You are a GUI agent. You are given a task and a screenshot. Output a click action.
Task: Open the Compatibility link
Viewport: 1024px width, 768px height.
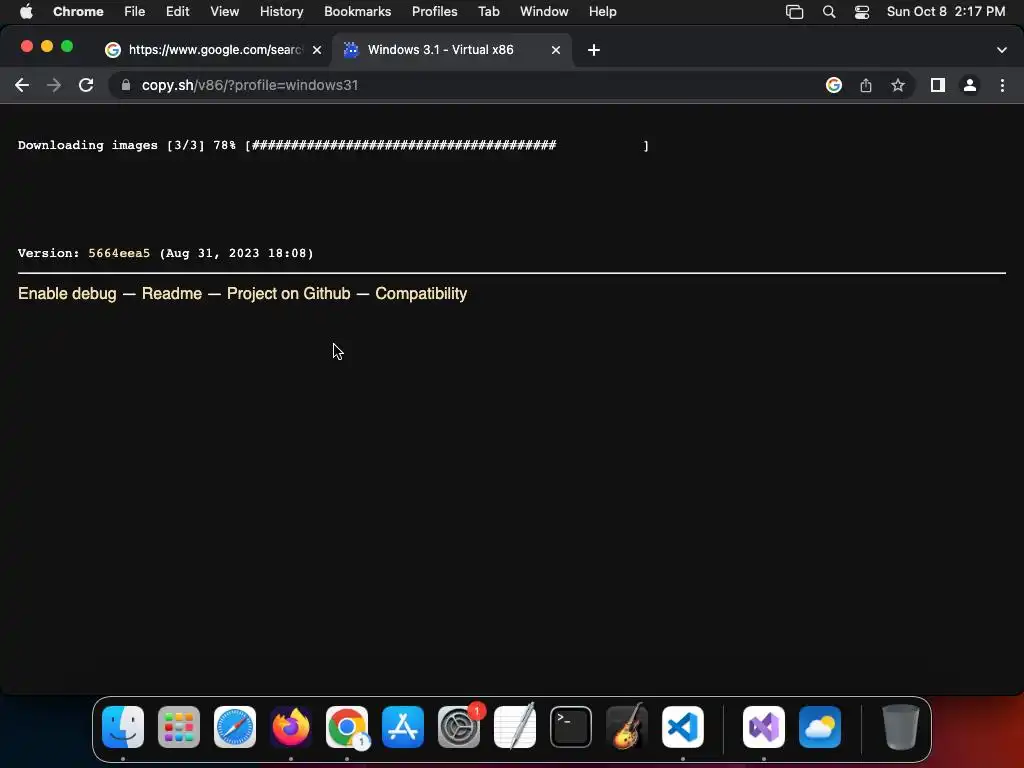[421, 293]
